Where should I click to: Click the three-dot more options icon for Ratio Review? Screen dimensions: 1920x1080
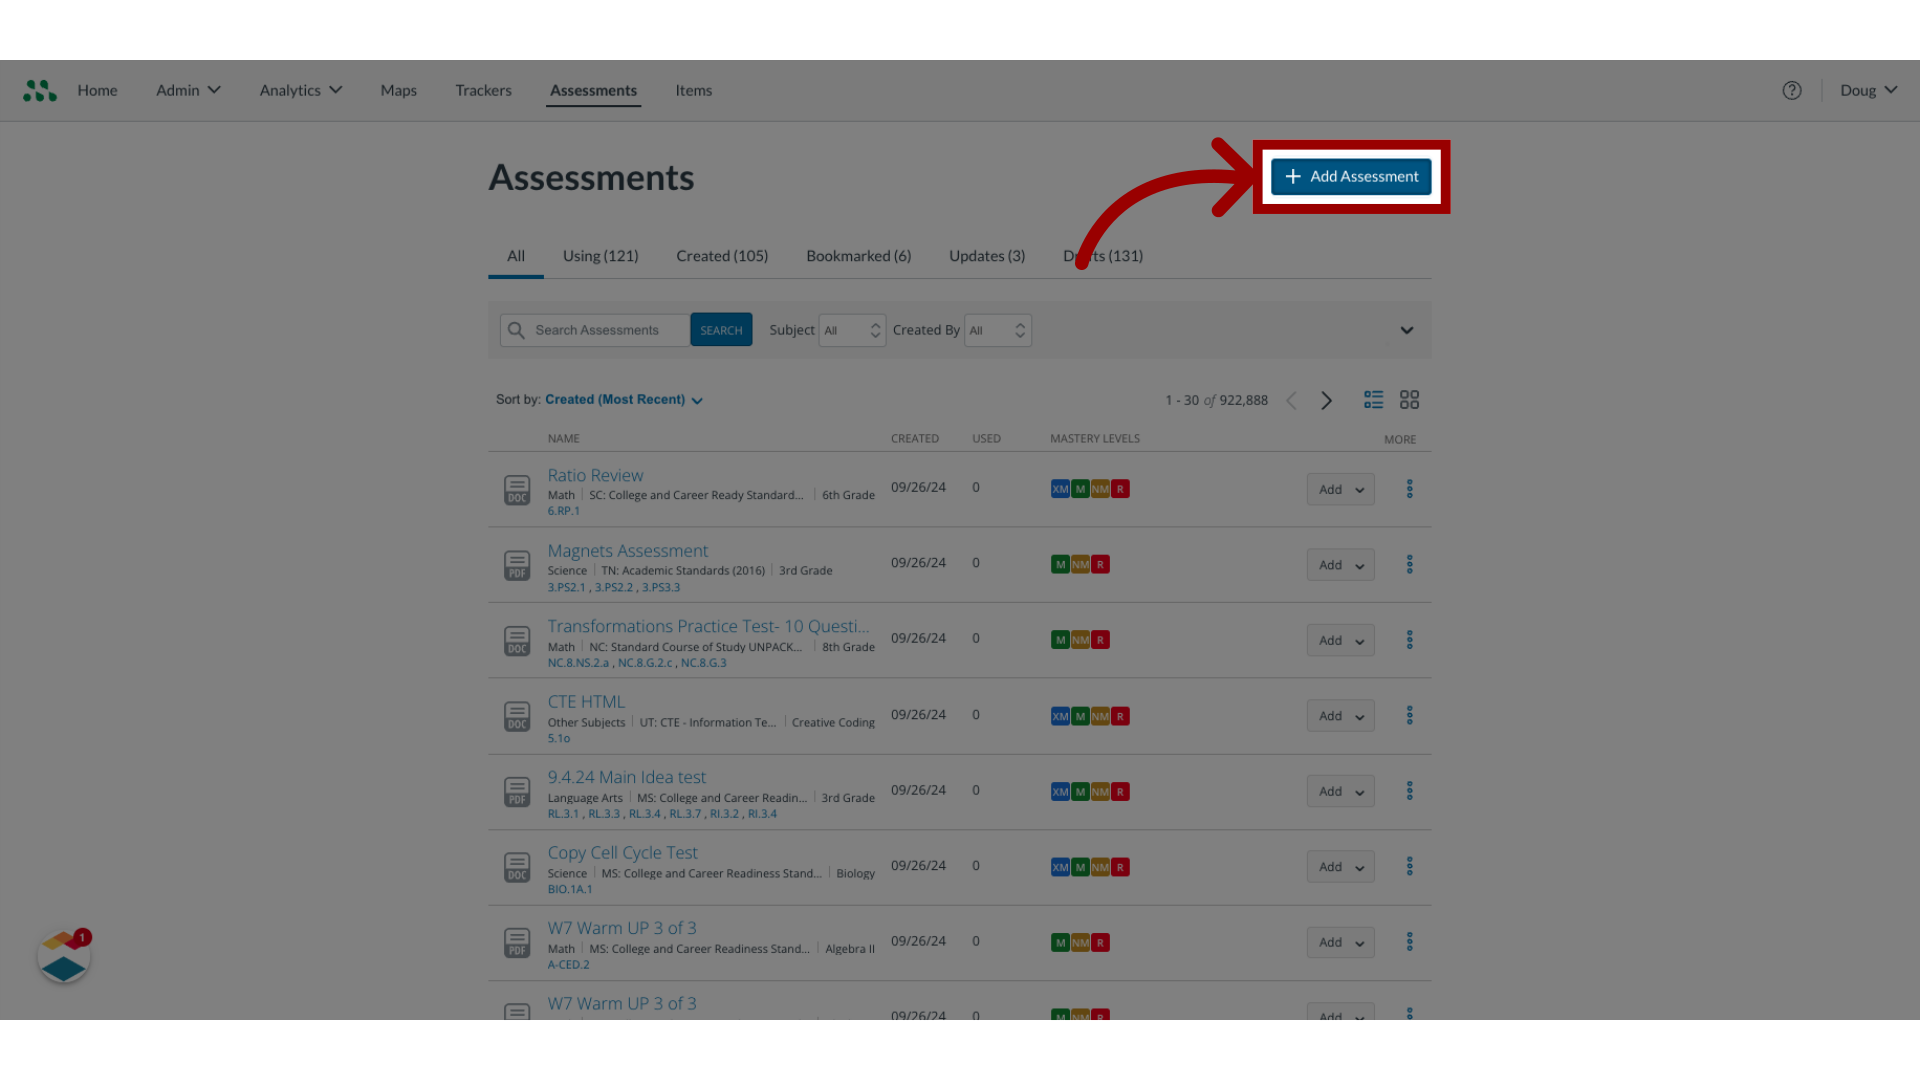tap(1410, 488)
